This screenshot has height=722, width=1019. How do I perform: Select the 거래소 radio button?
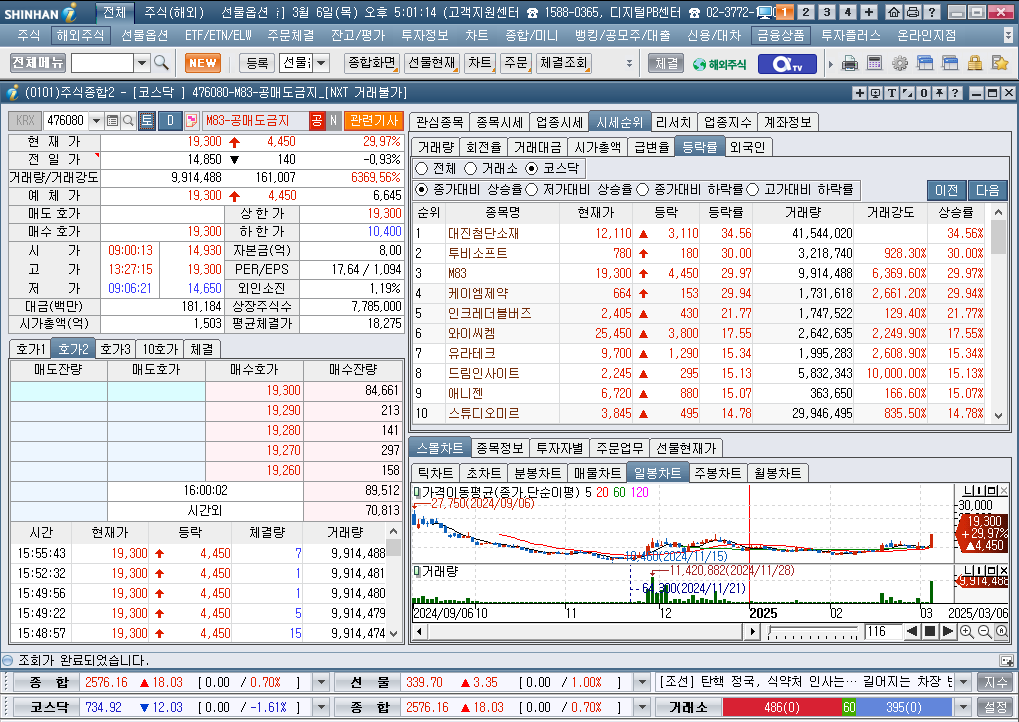pyautogui.click(x=471, y=168)
